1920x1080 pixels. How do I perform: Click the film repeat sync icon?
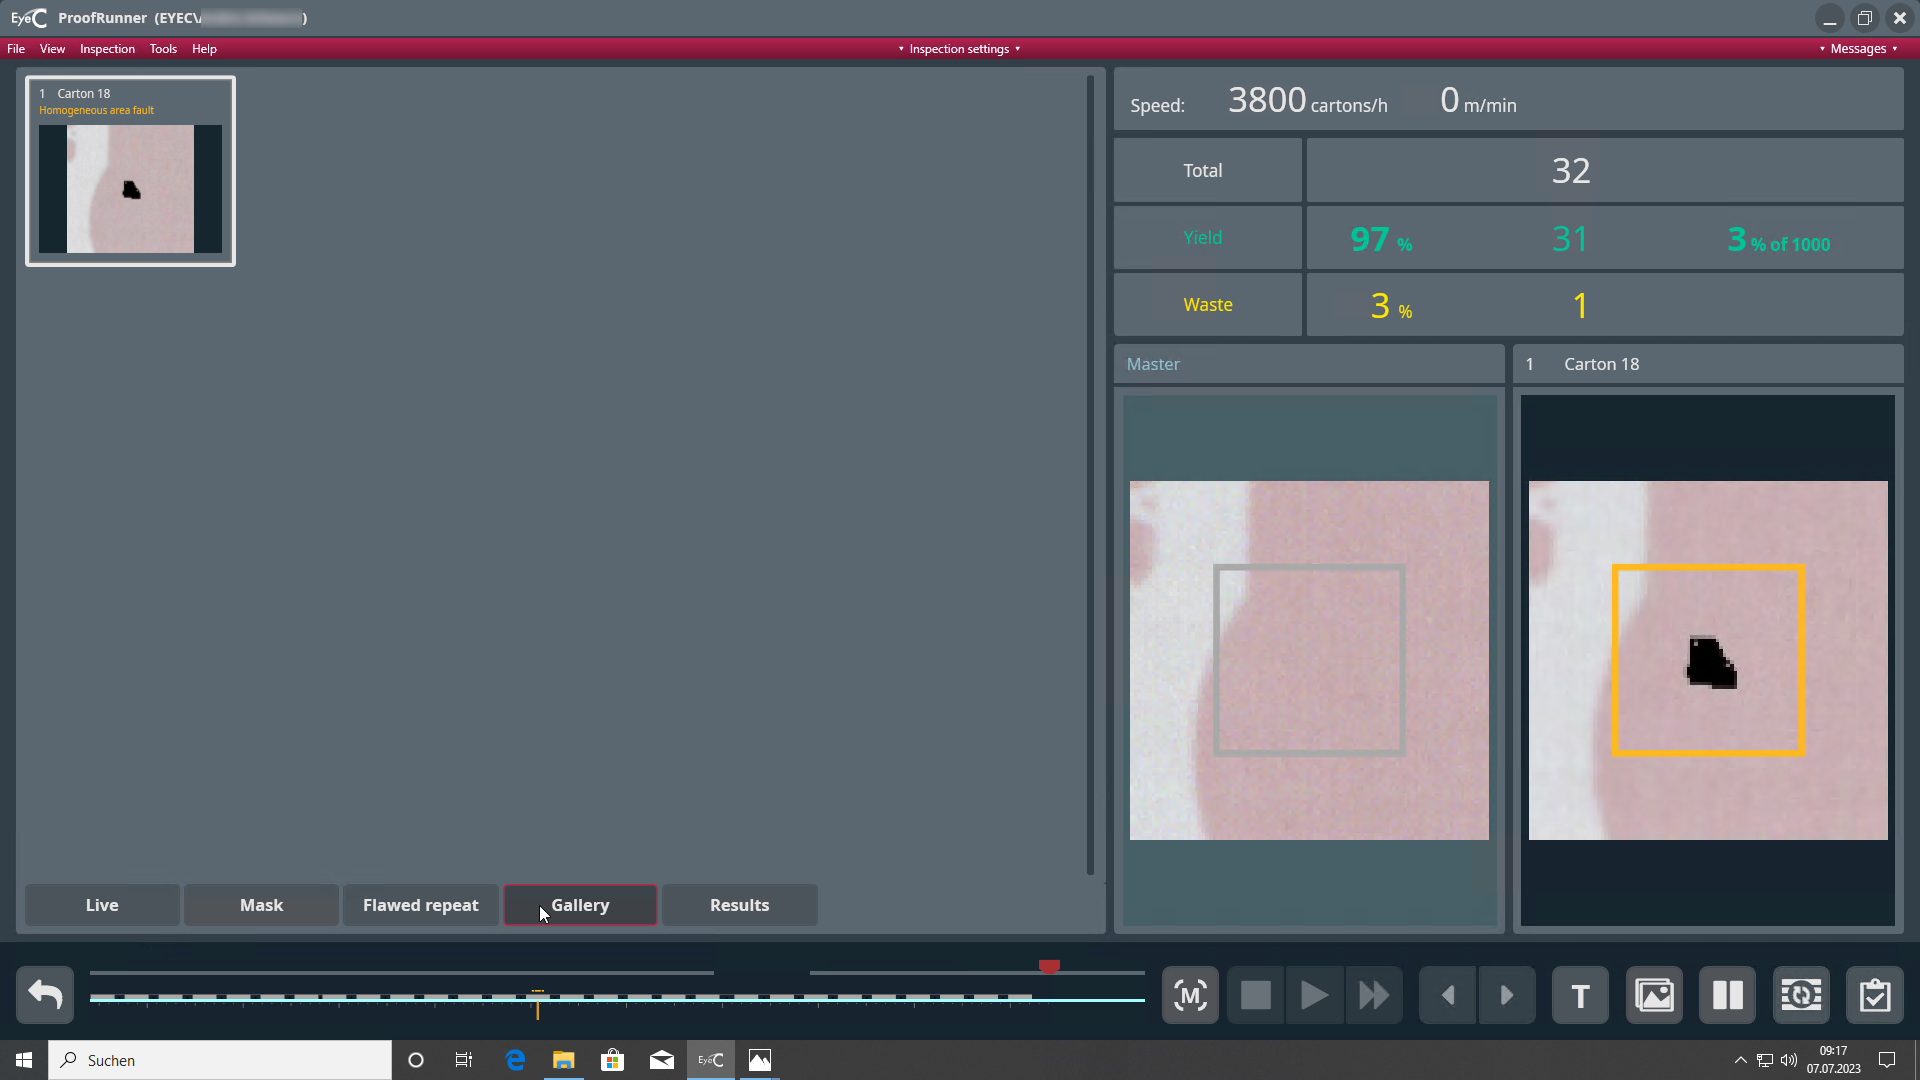click(1801, 995)
